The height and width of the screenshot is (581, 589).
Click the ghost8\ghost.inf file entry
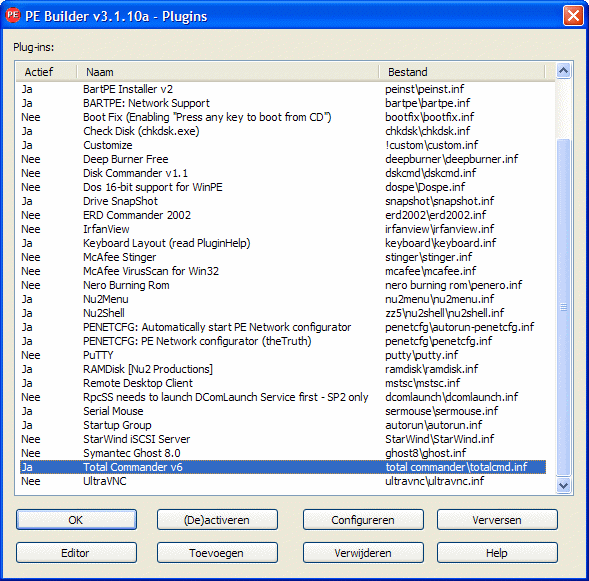point(426,453)
